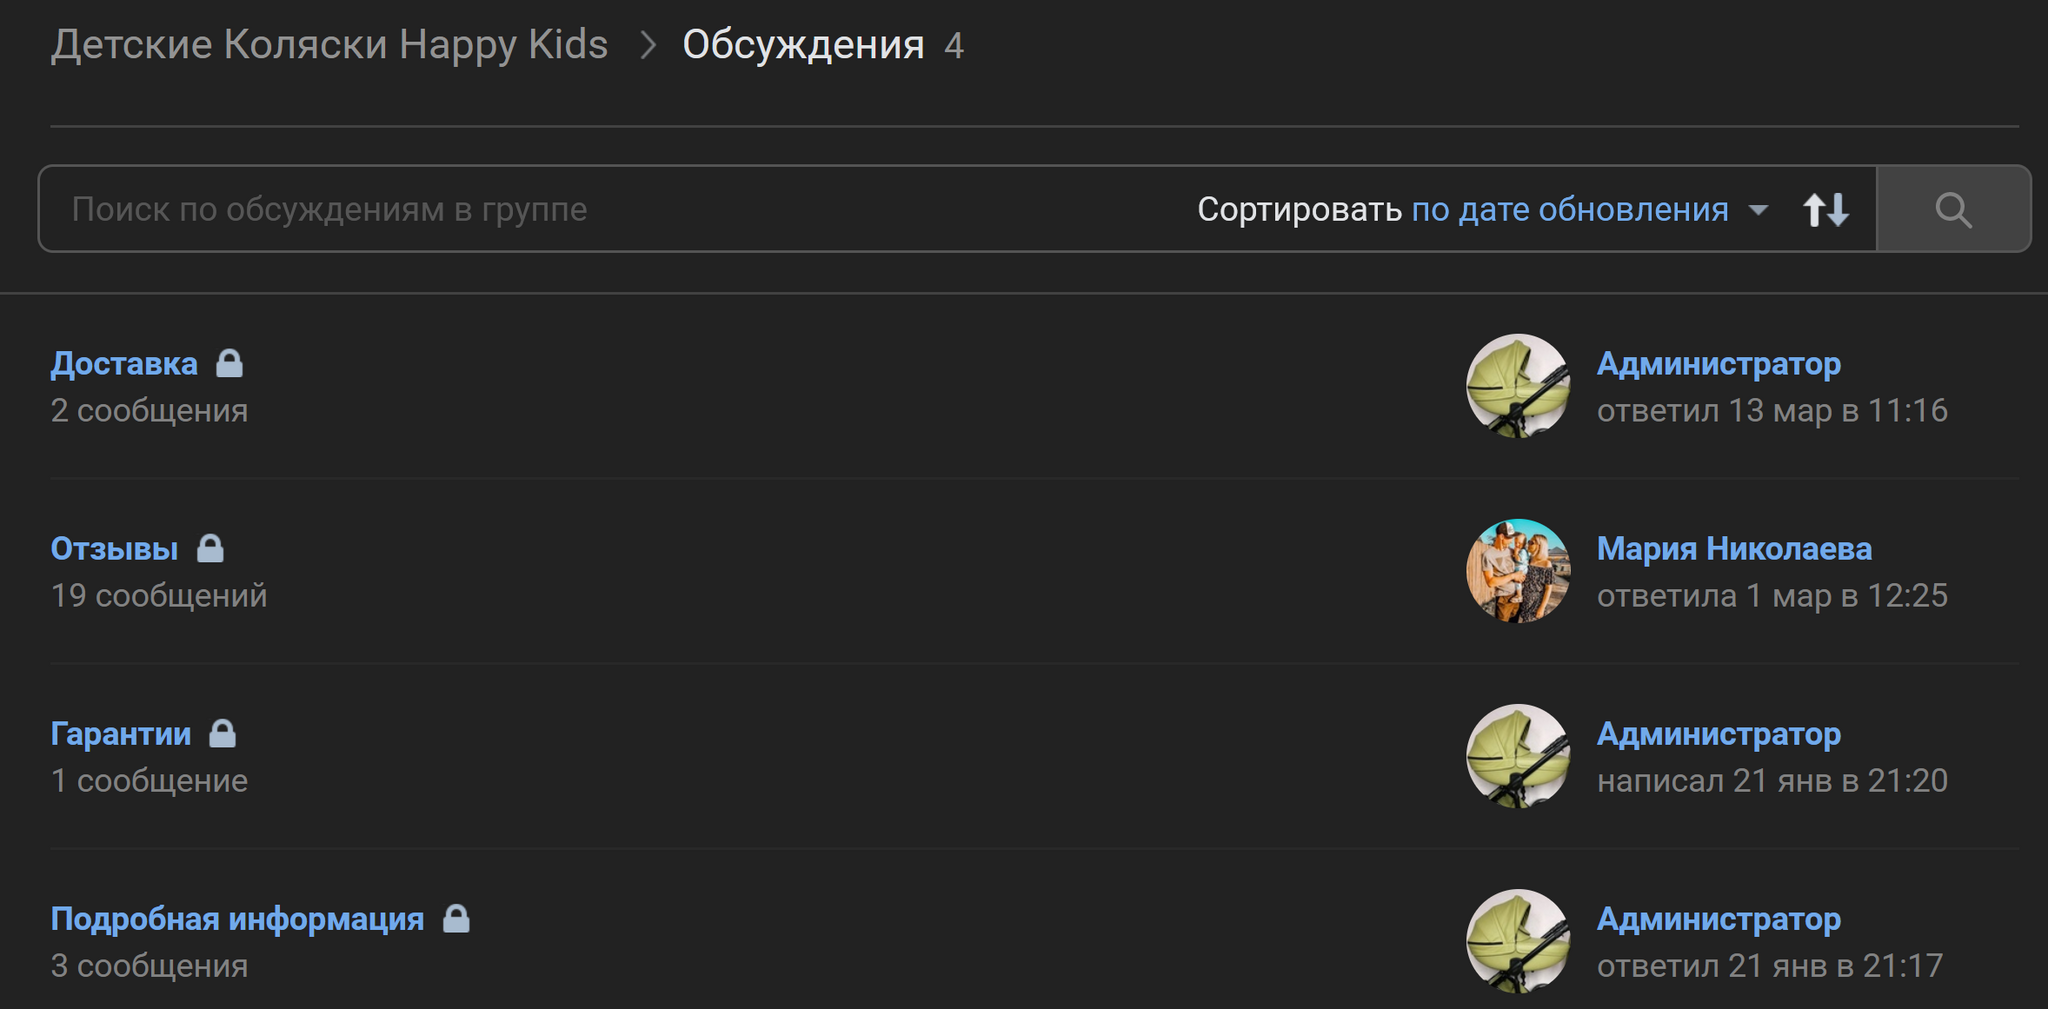Image resolution: width=2048 pixels, height=1009 pixels.
Task: Click the lock icon beside Гарантии
Action: (222, 734)
